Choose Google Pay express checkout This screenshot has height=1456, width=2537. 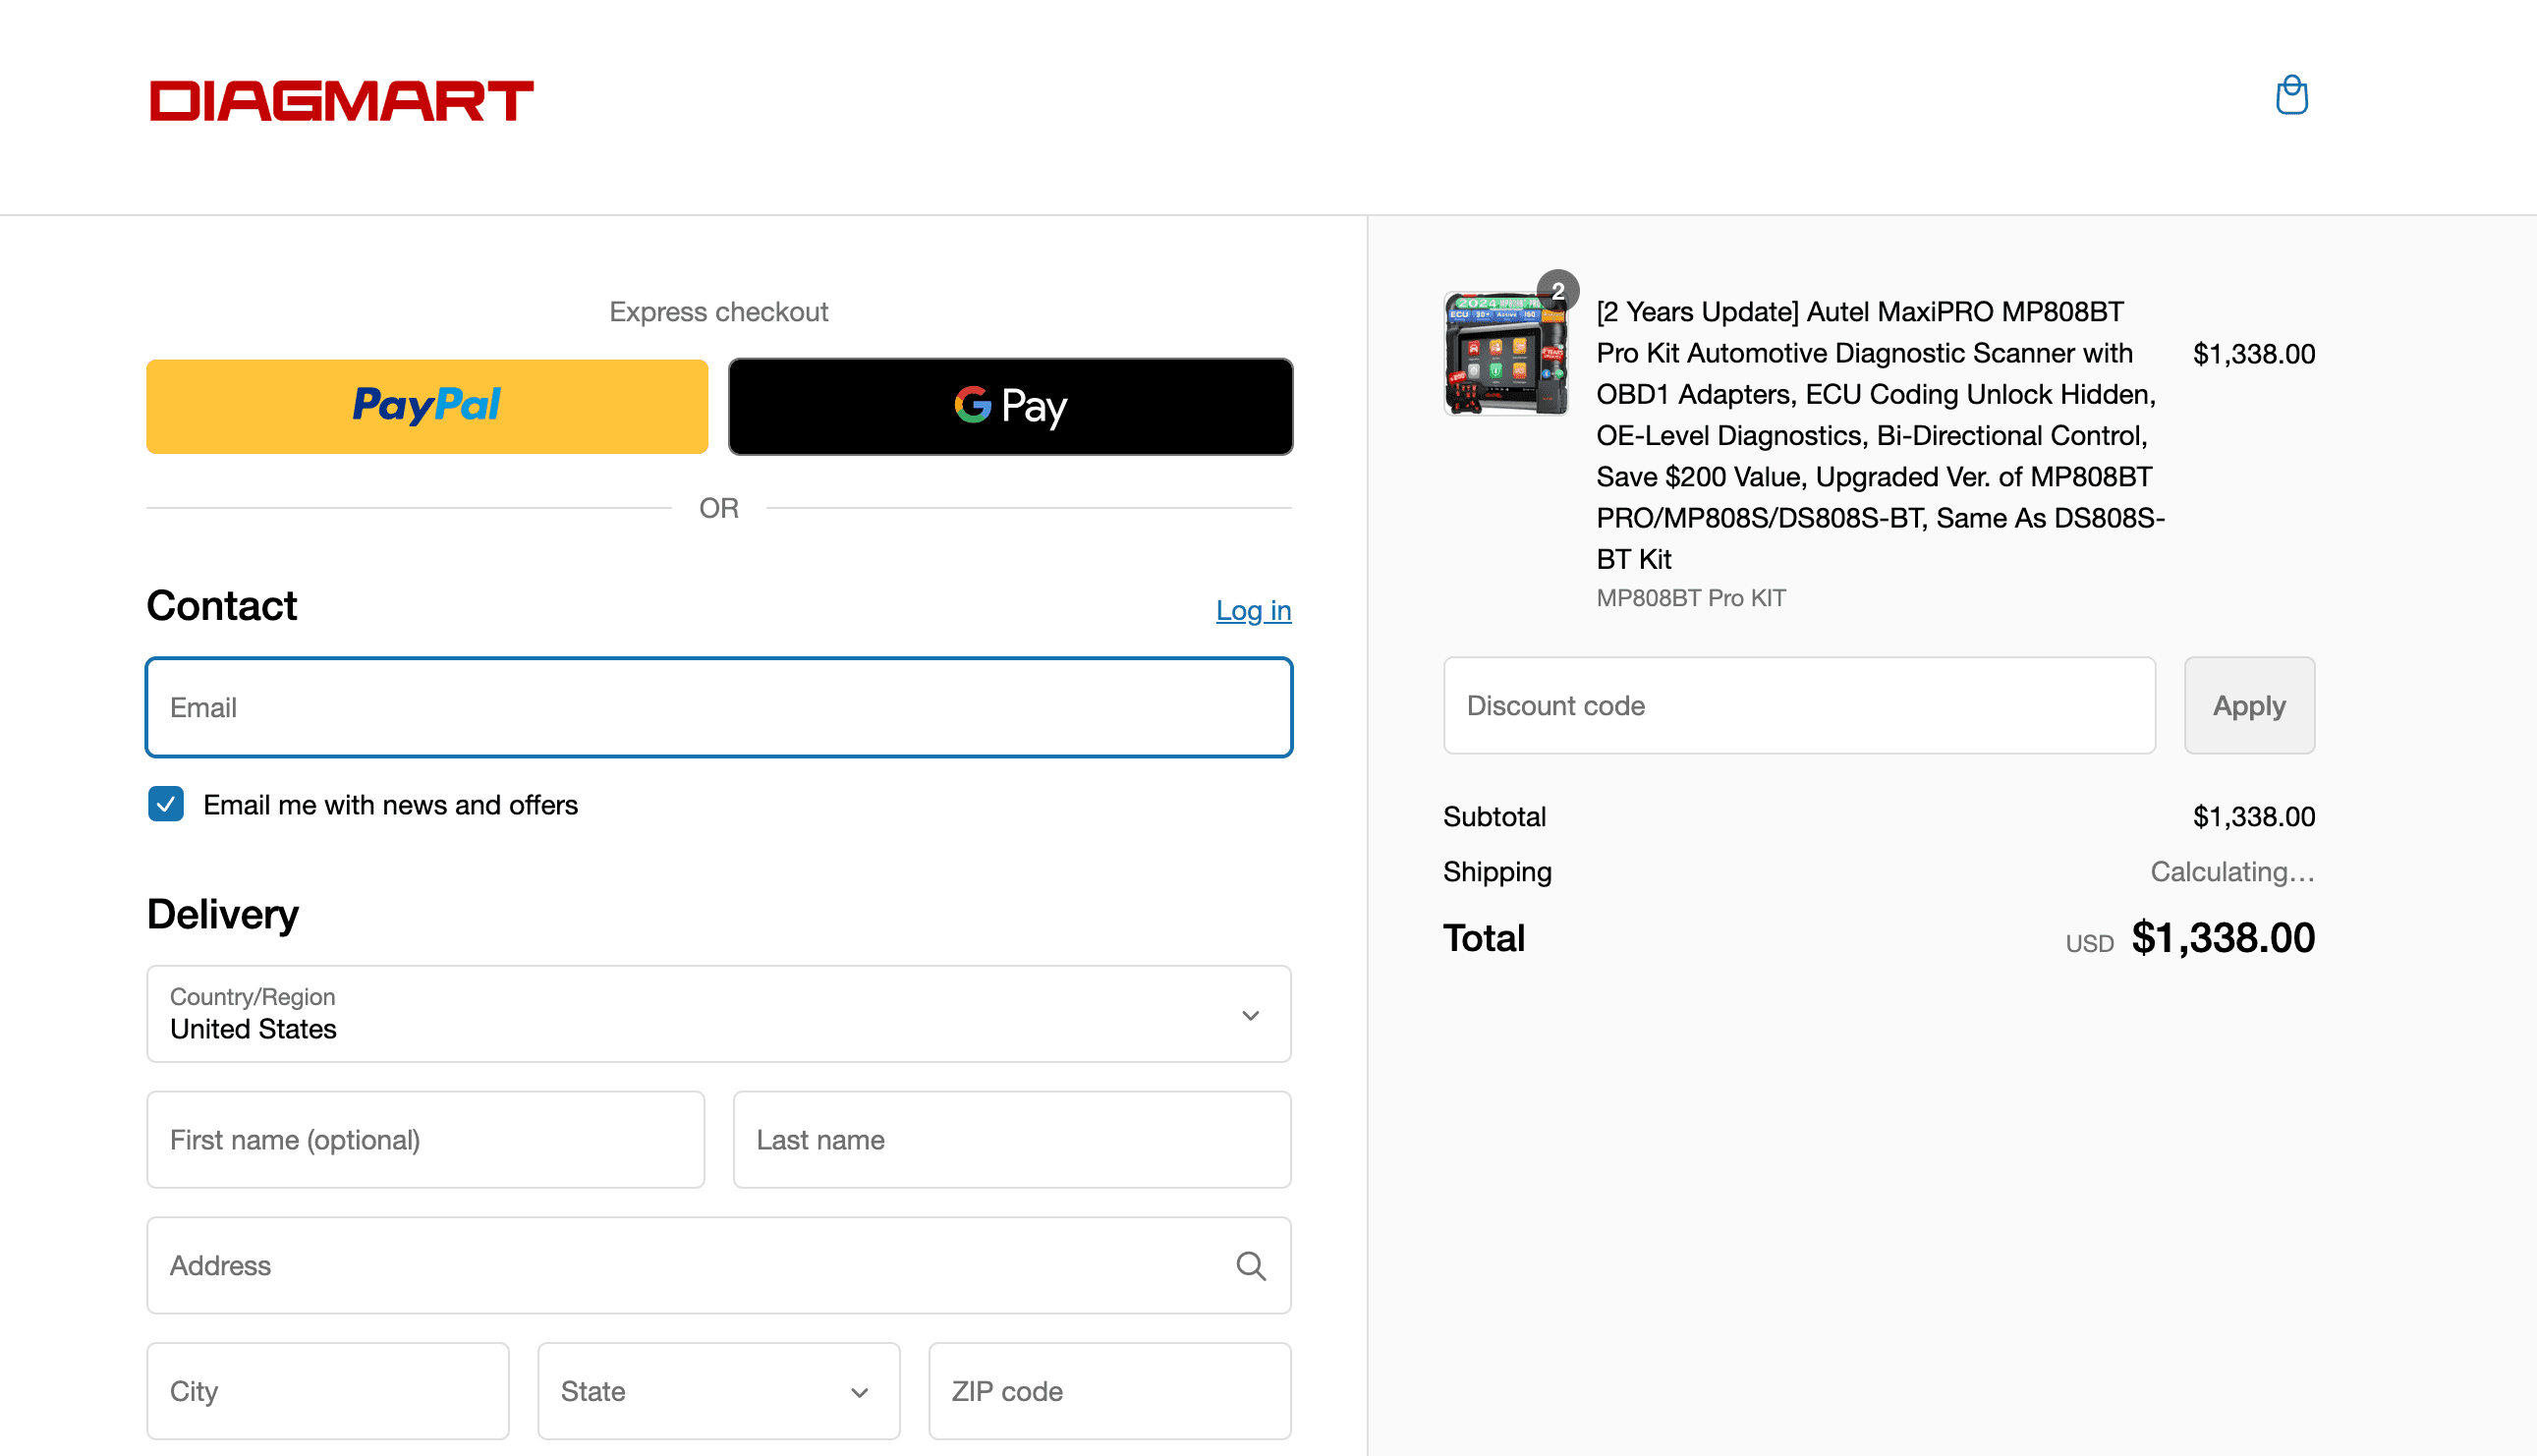coord(1010,406)
